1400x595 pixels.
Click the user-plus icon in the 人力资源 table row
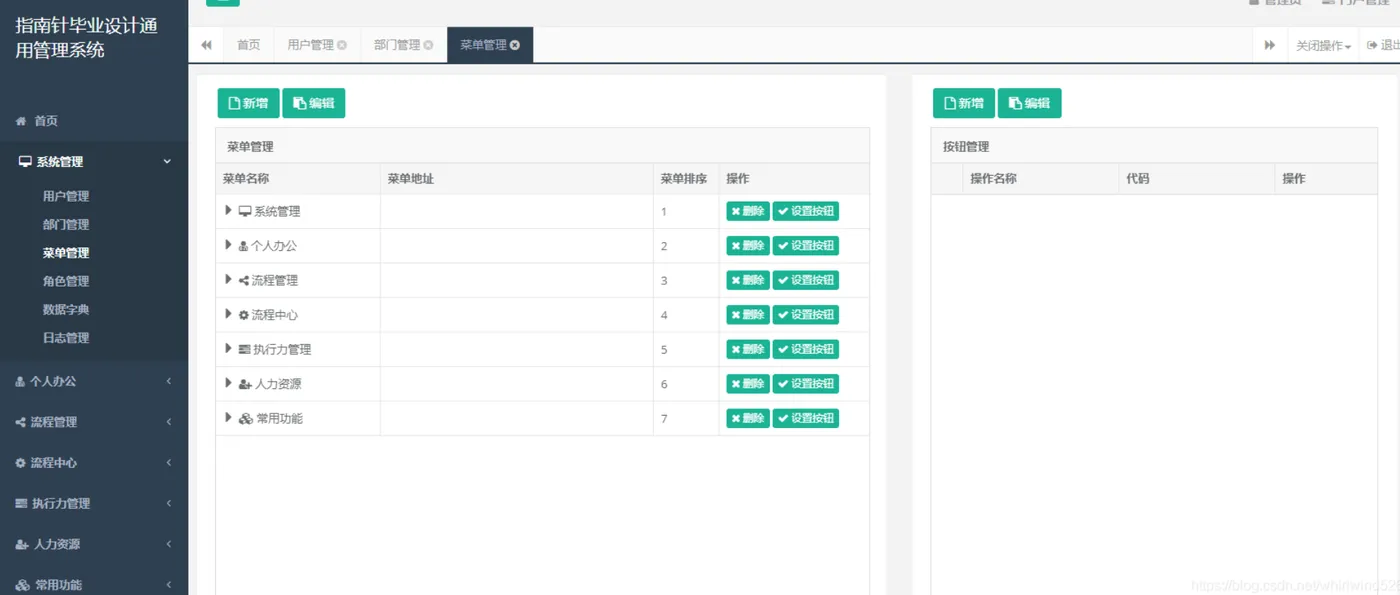pyautogui.click(x=245, y=384)
